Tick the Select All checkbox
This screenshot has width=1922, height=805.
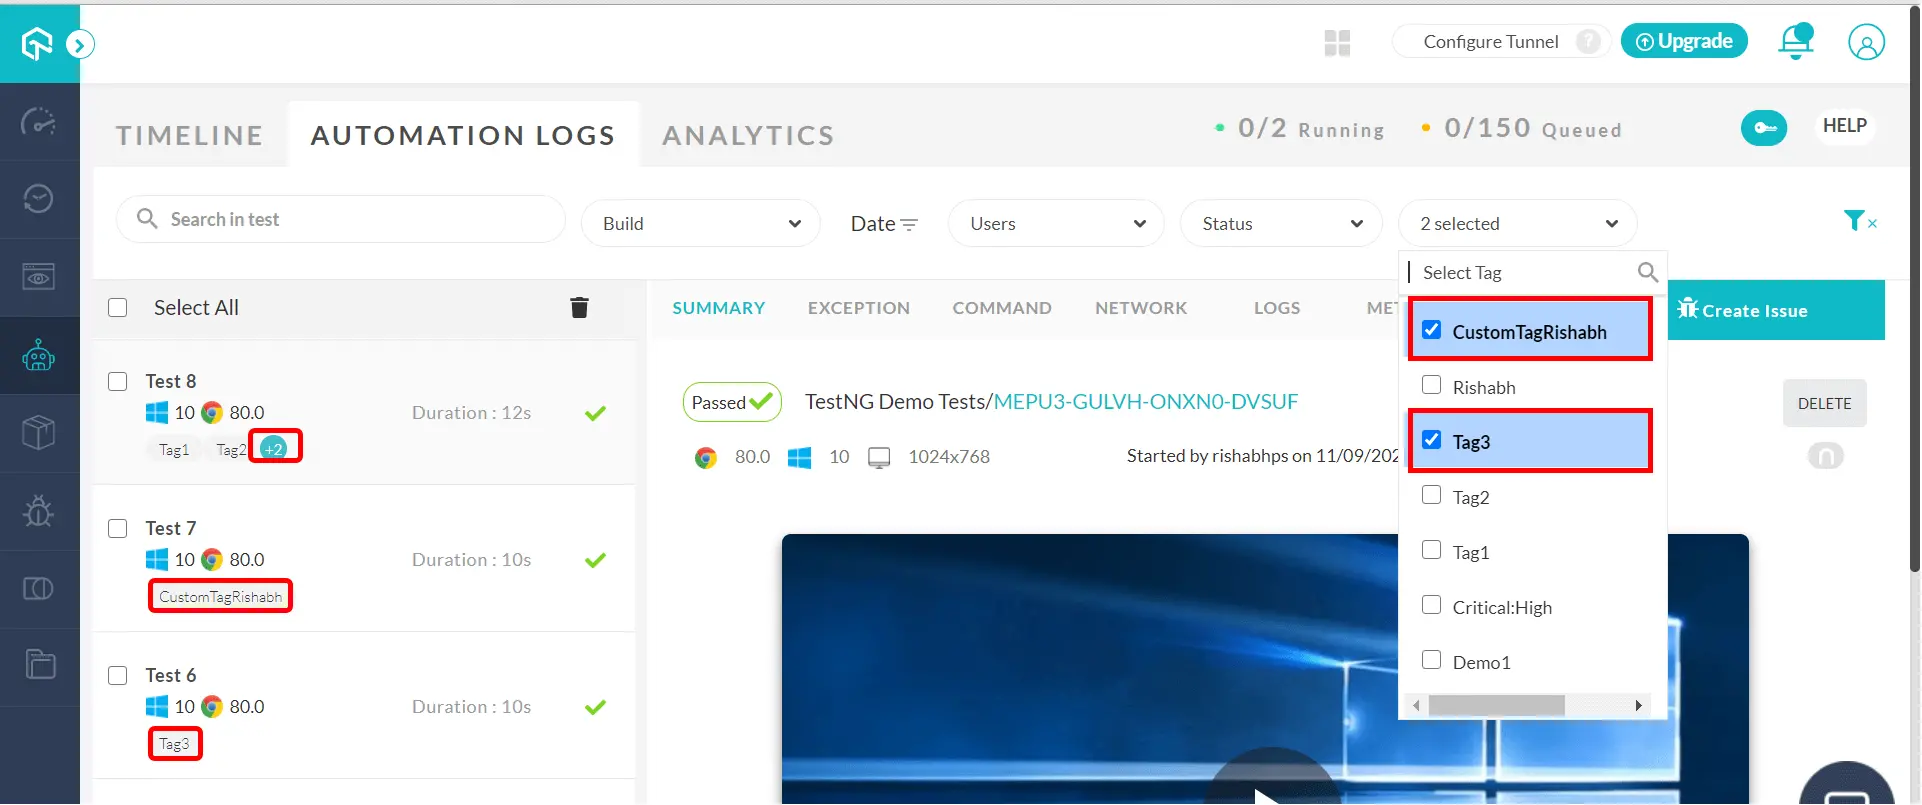[118, 308]
